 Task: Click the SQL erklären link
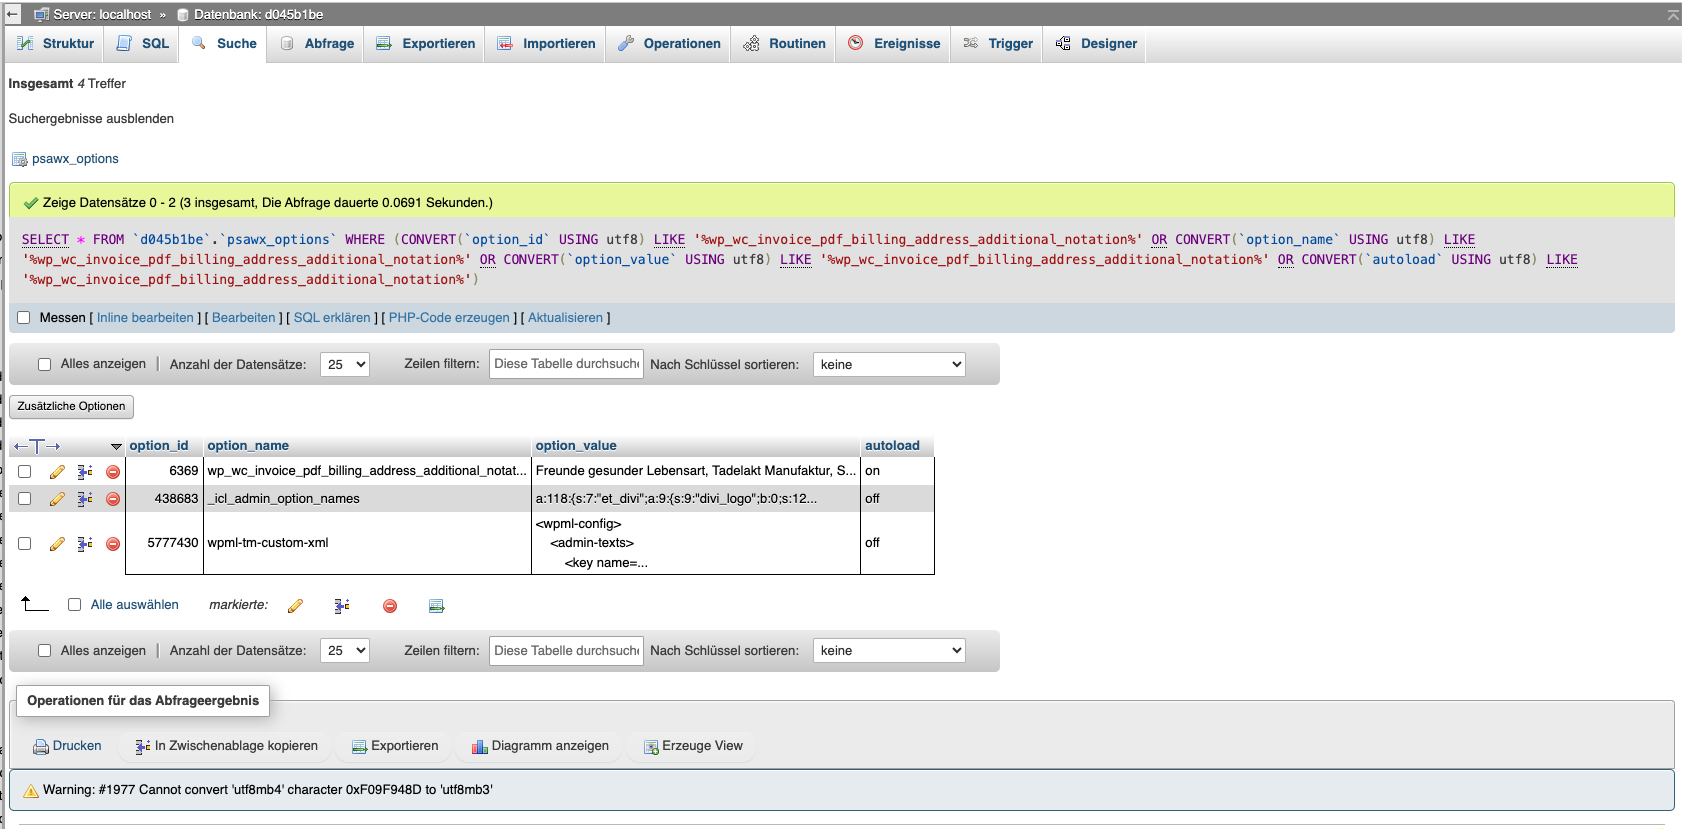click(332, 318)
